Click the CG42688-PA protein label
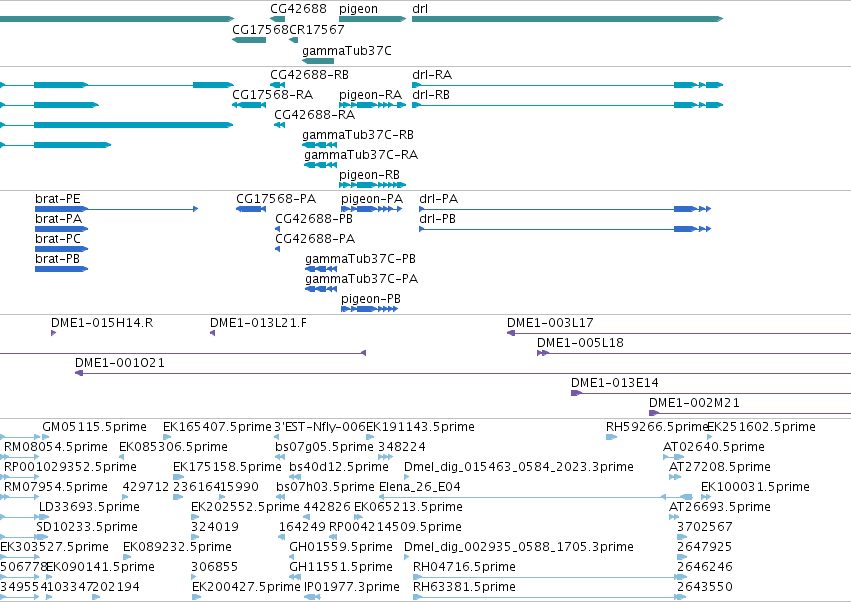Viewport: 851px width, 602px height. 315,239
